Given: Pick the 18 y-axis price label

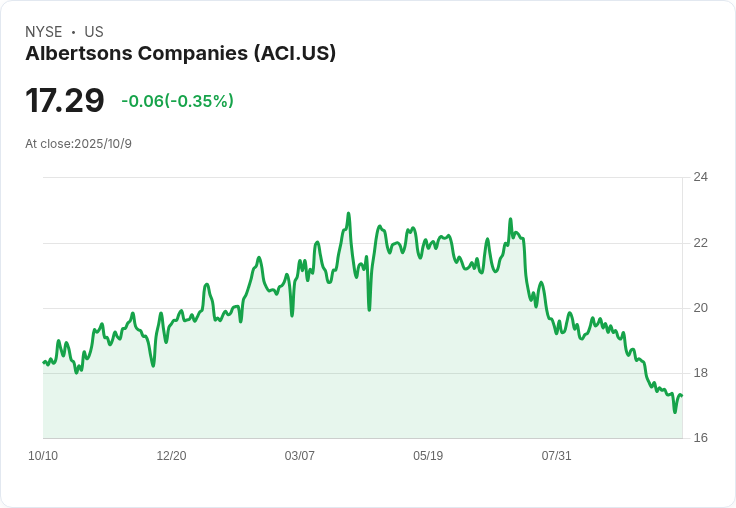Looking at the screenshot, I should click(x=700, y=373).
